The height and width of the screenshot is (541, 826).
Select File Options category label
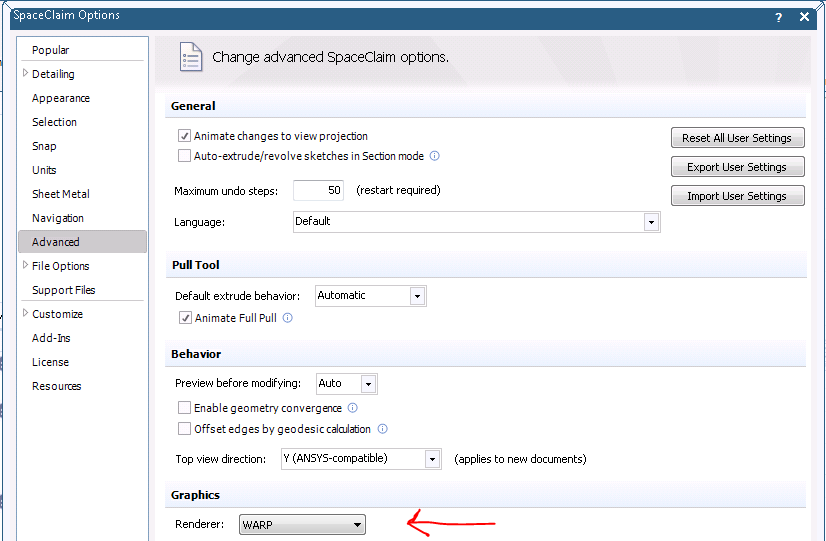tap(61, 266)
